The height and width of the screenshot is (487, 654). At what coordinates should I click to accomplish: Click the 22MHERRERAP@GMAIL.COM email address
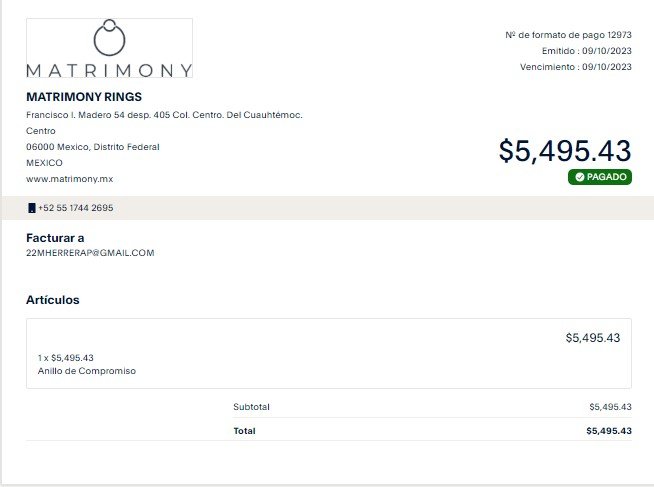[90, 253]
